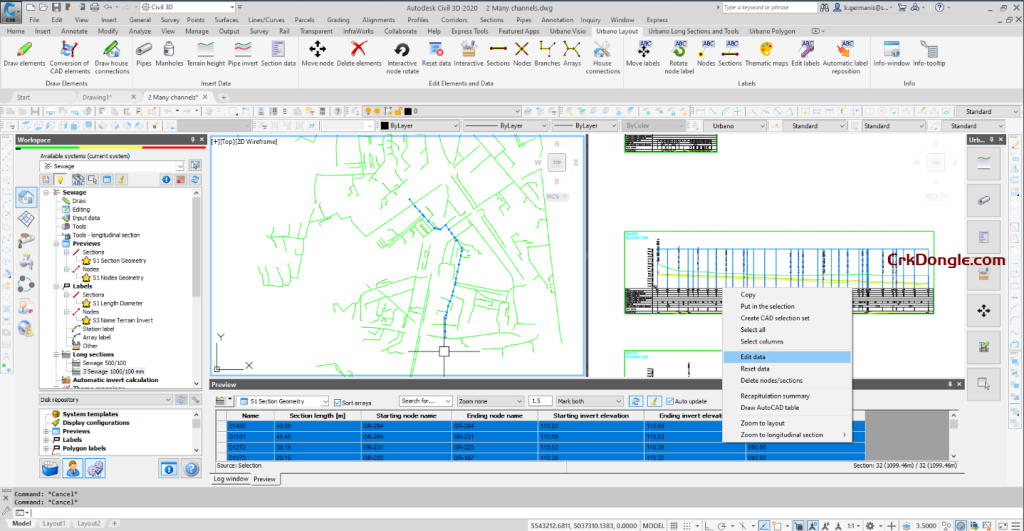Click Recapitulation summary menu entry
The height and width of the screenshot is (531, 1024).
[x=787, y=396]
